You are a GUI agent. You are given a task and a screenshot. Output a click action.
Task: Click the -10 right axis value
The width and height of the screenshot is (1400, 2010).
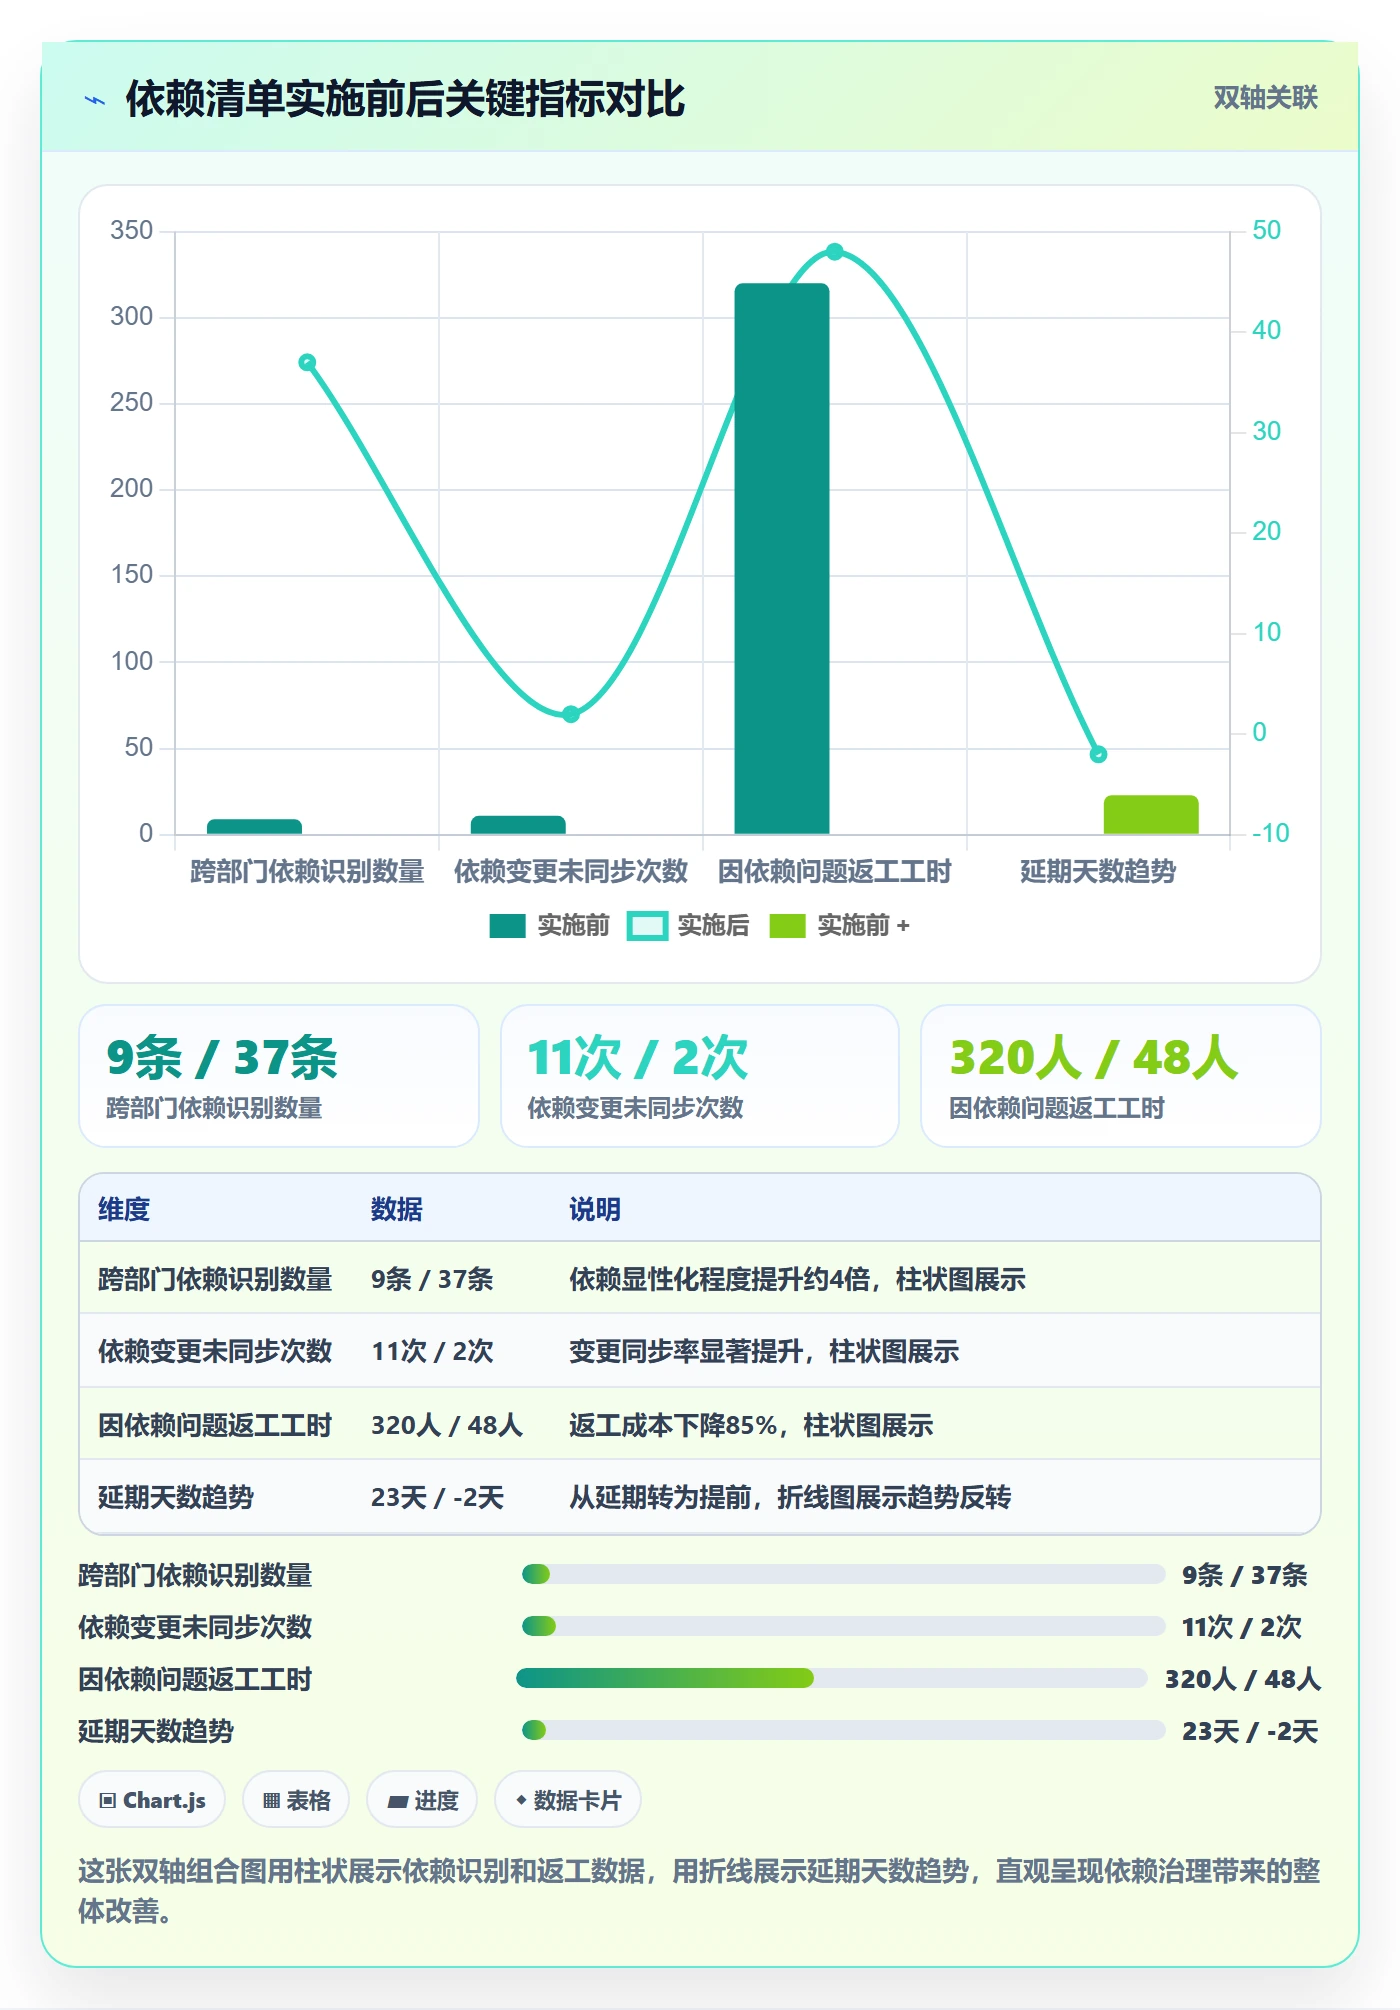point(1270,833)
